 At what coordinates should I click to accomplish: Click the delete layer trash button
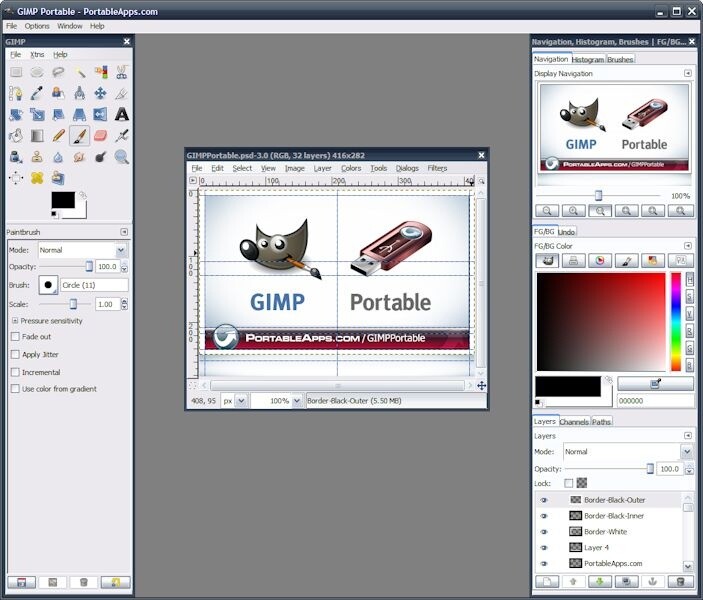pyautogui.click(x=680, y=582)
